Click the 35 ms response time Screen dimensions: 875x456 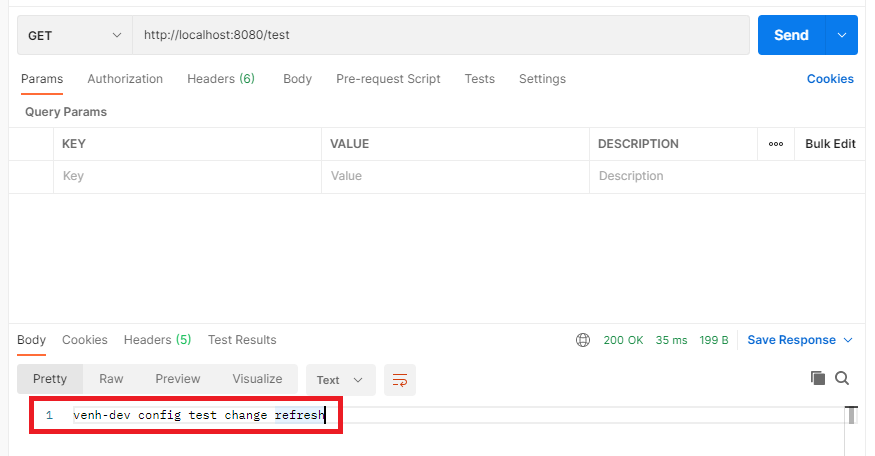pyautogui.click(x=671, y=340)
